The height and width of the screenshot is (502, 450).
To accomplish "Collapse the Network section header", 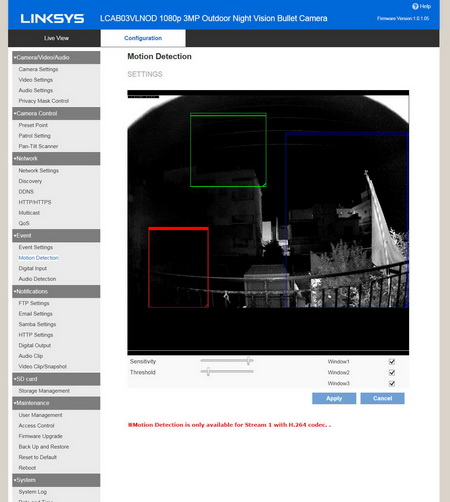I will pos(56,159).
